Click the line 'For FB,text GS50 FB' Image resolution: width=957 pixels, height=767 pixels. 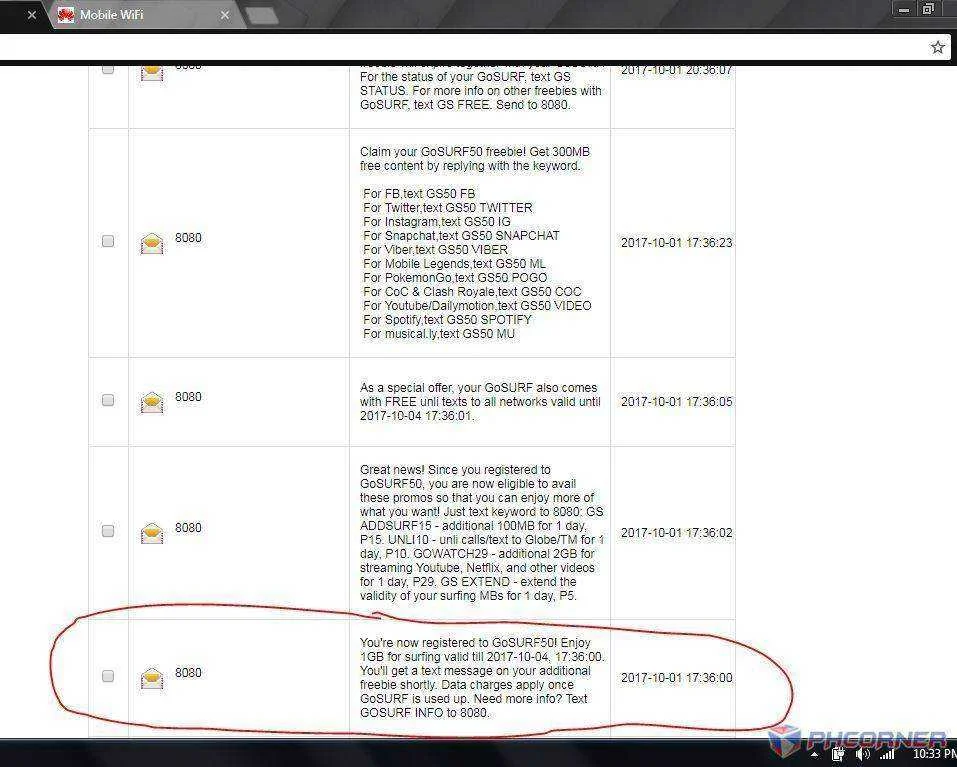tap(419, 193)
